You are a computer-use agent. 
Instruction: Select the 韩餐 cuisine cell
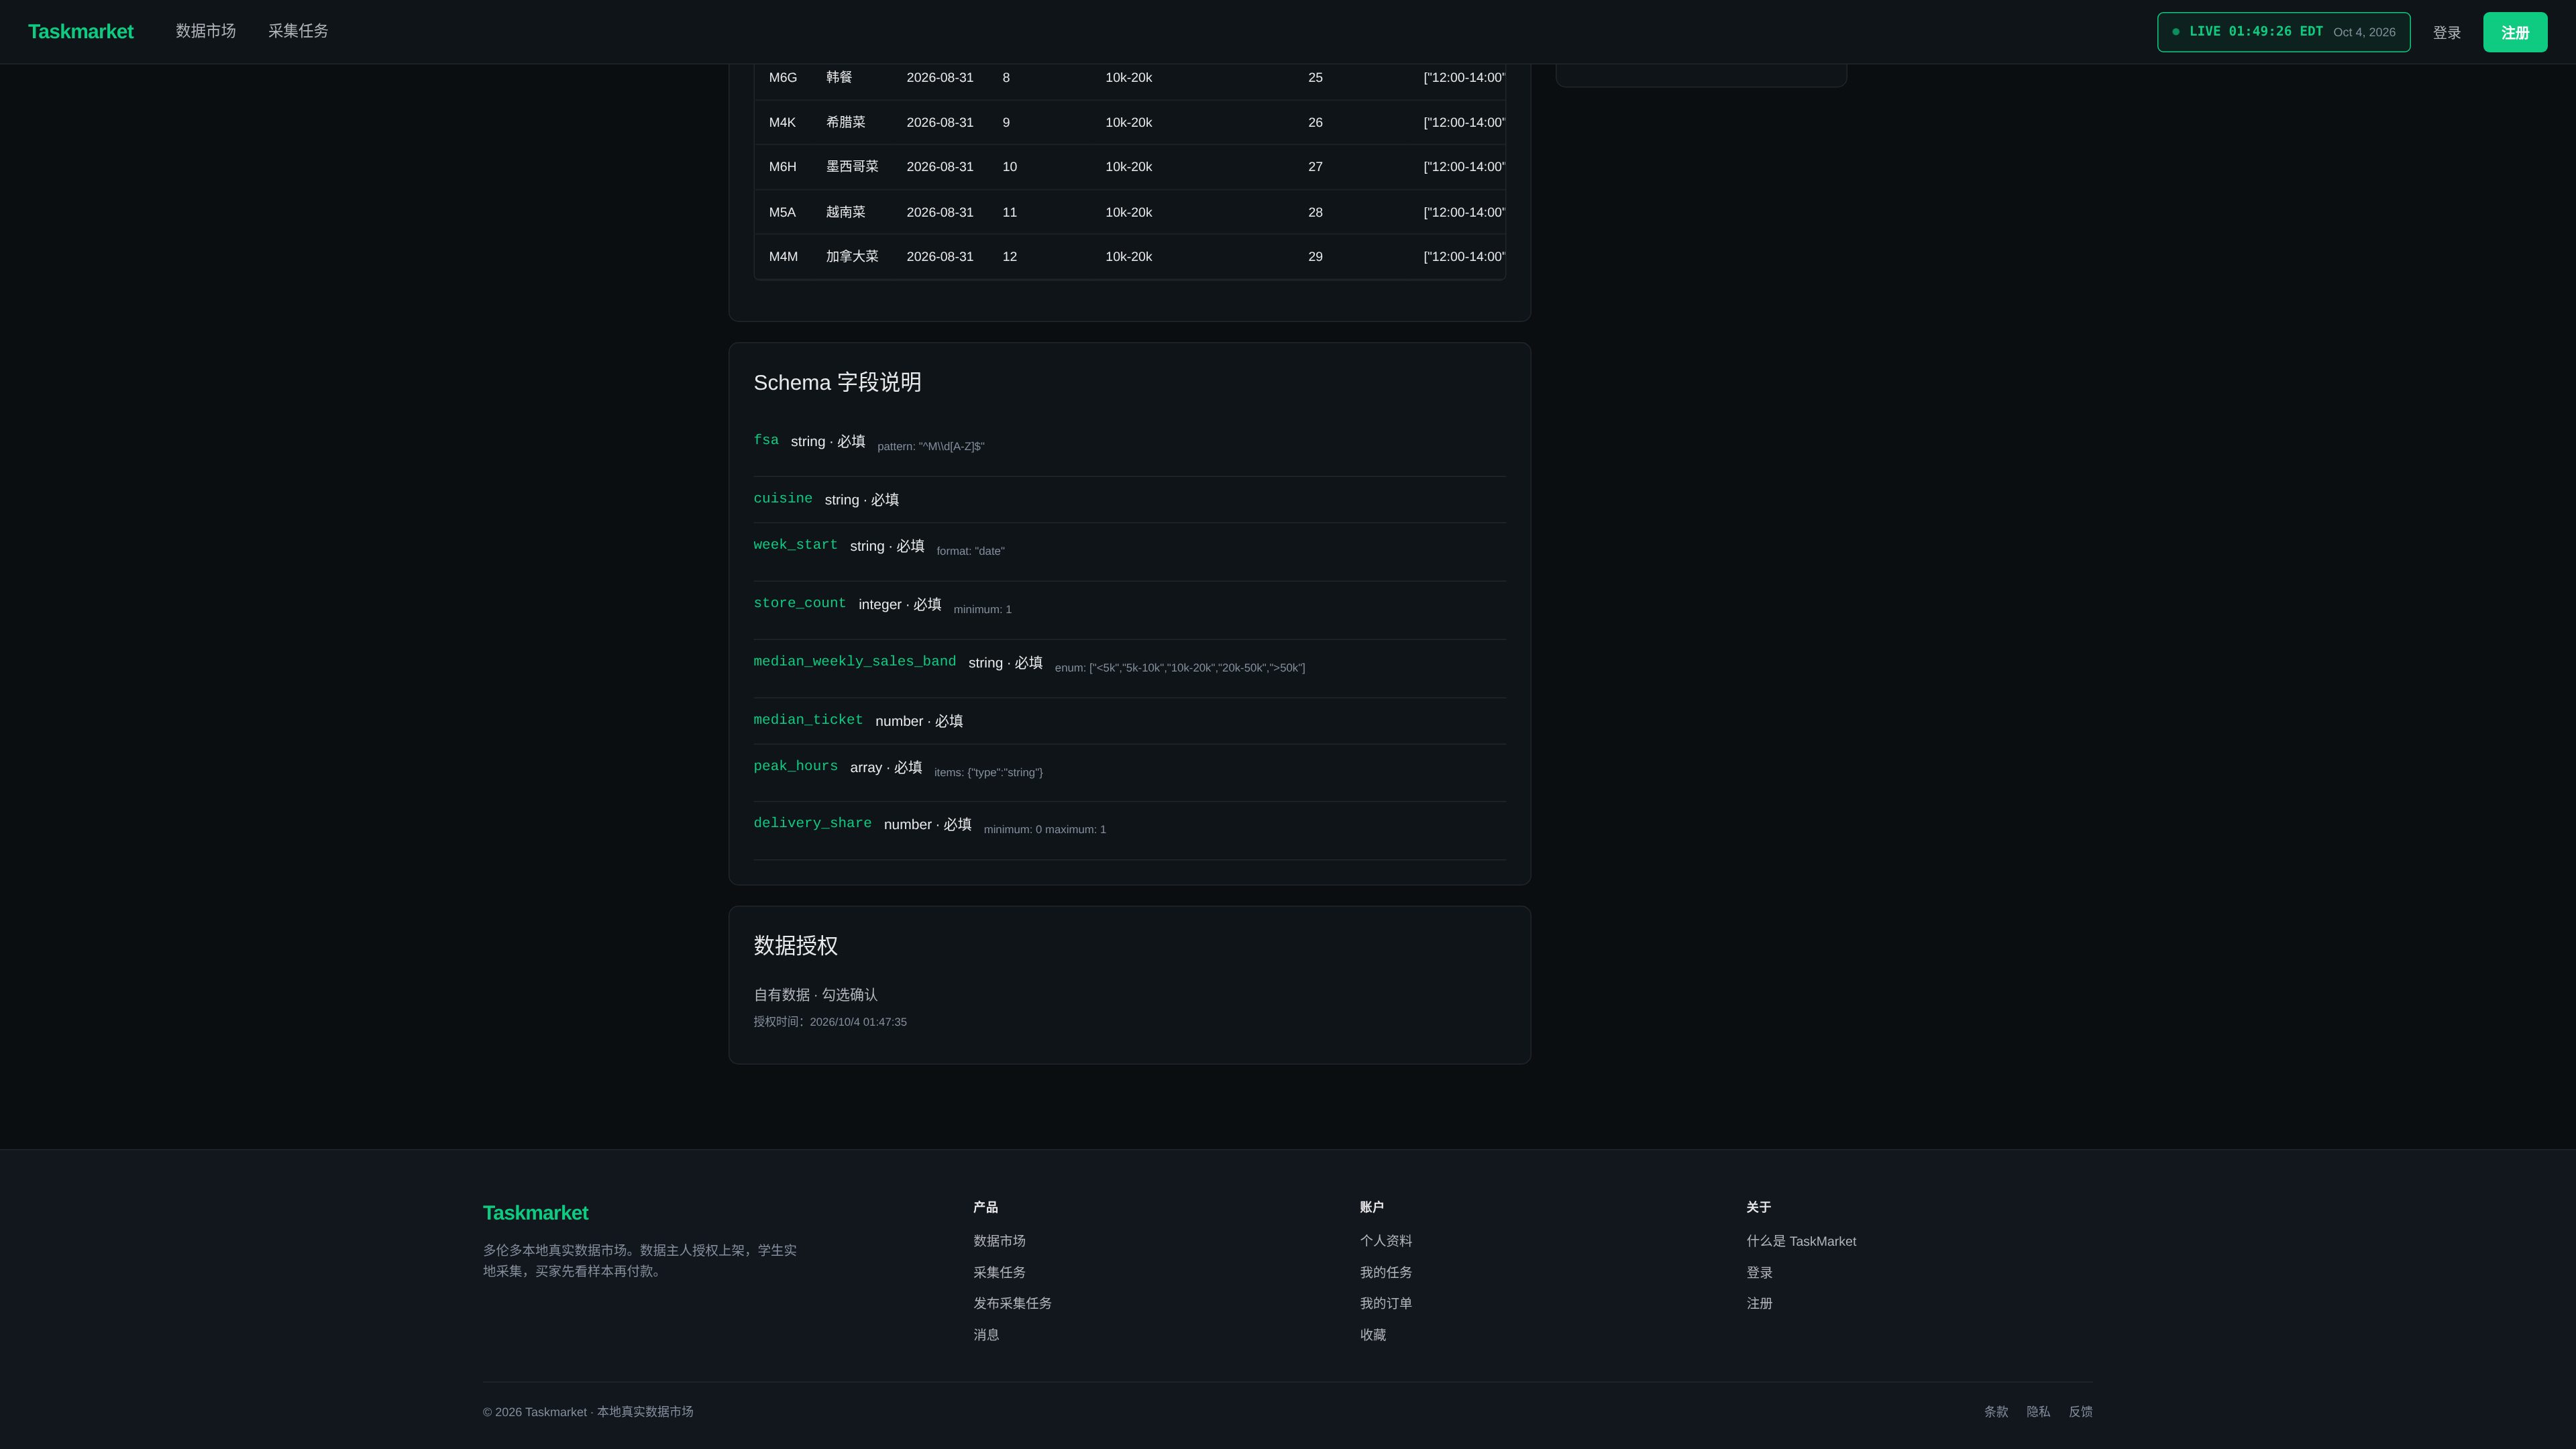(x=839, y=77)
